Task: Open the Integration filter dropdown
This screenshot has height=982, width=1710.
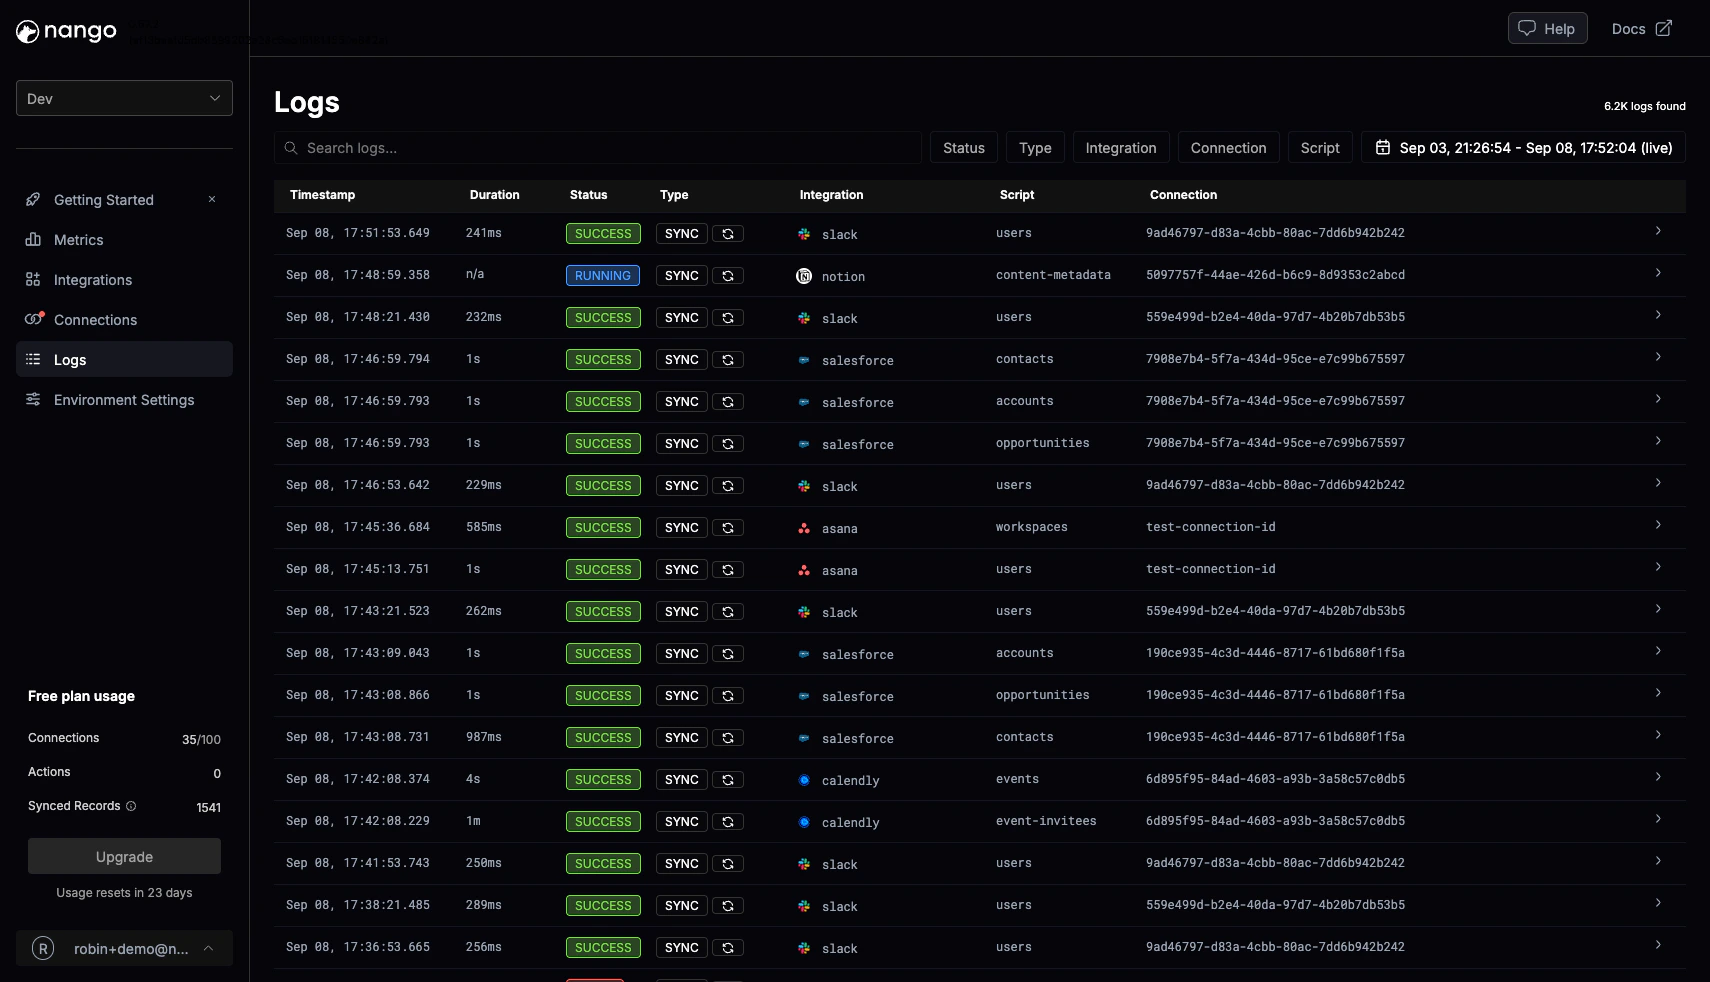Action: coord(1120,148)
